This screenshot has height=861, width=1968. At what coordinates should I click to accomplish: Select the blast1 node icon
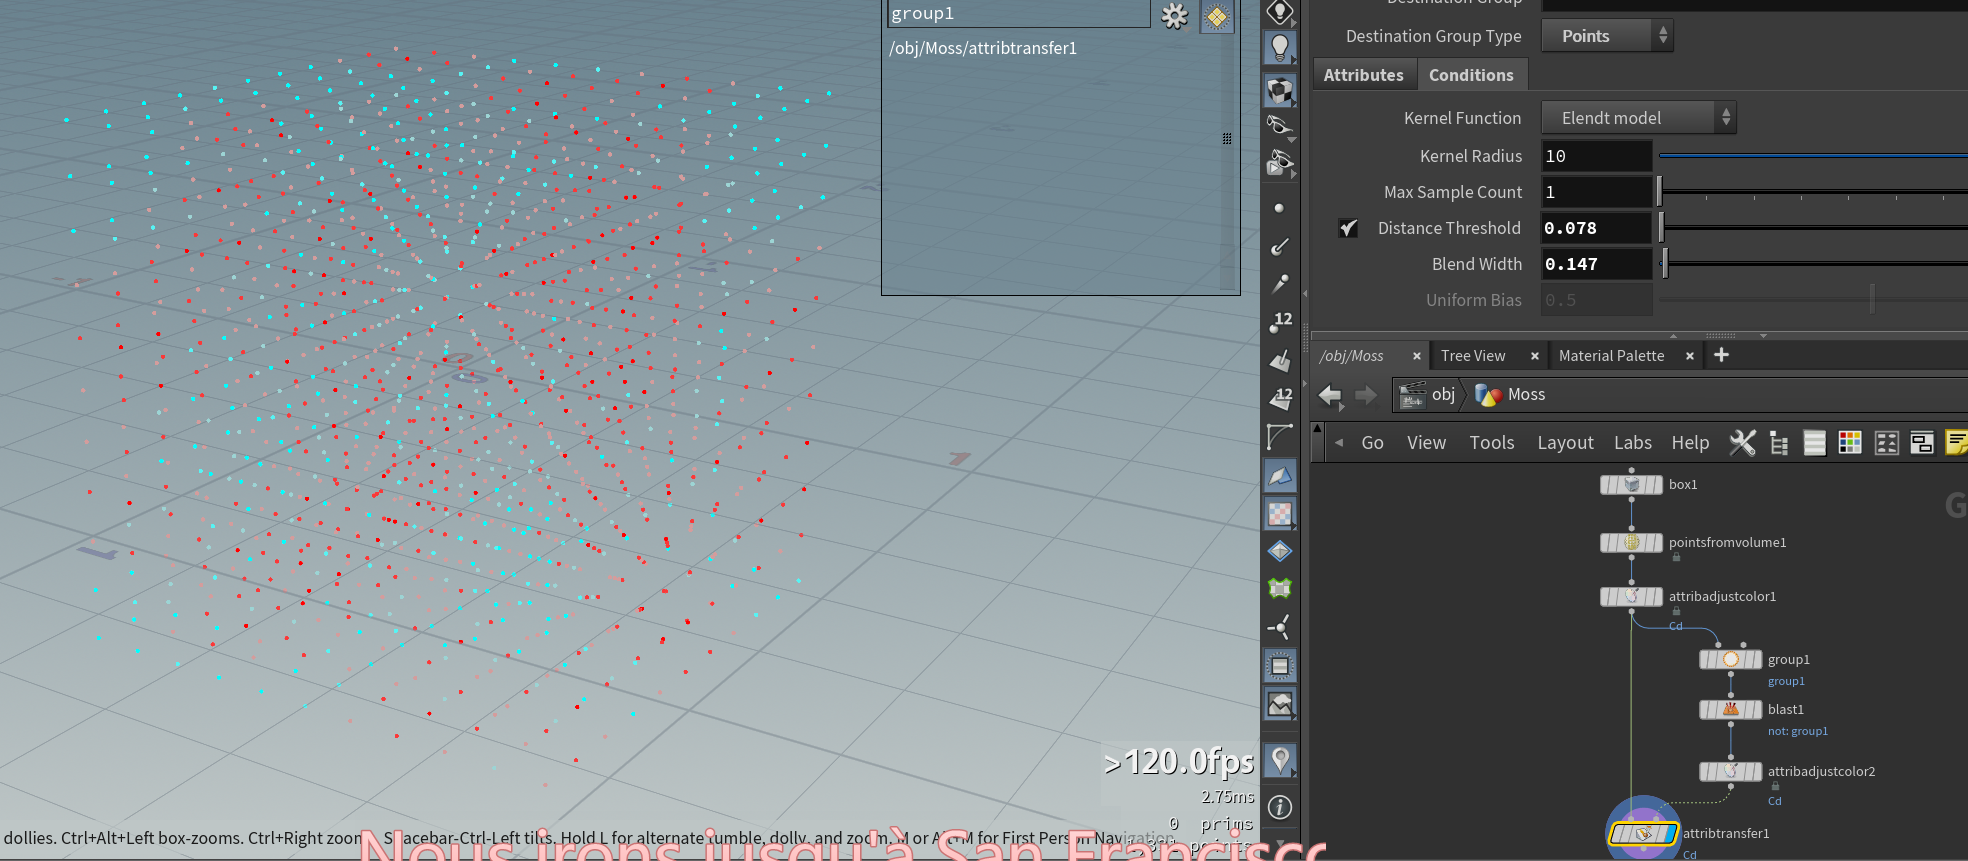(1730, 710)
